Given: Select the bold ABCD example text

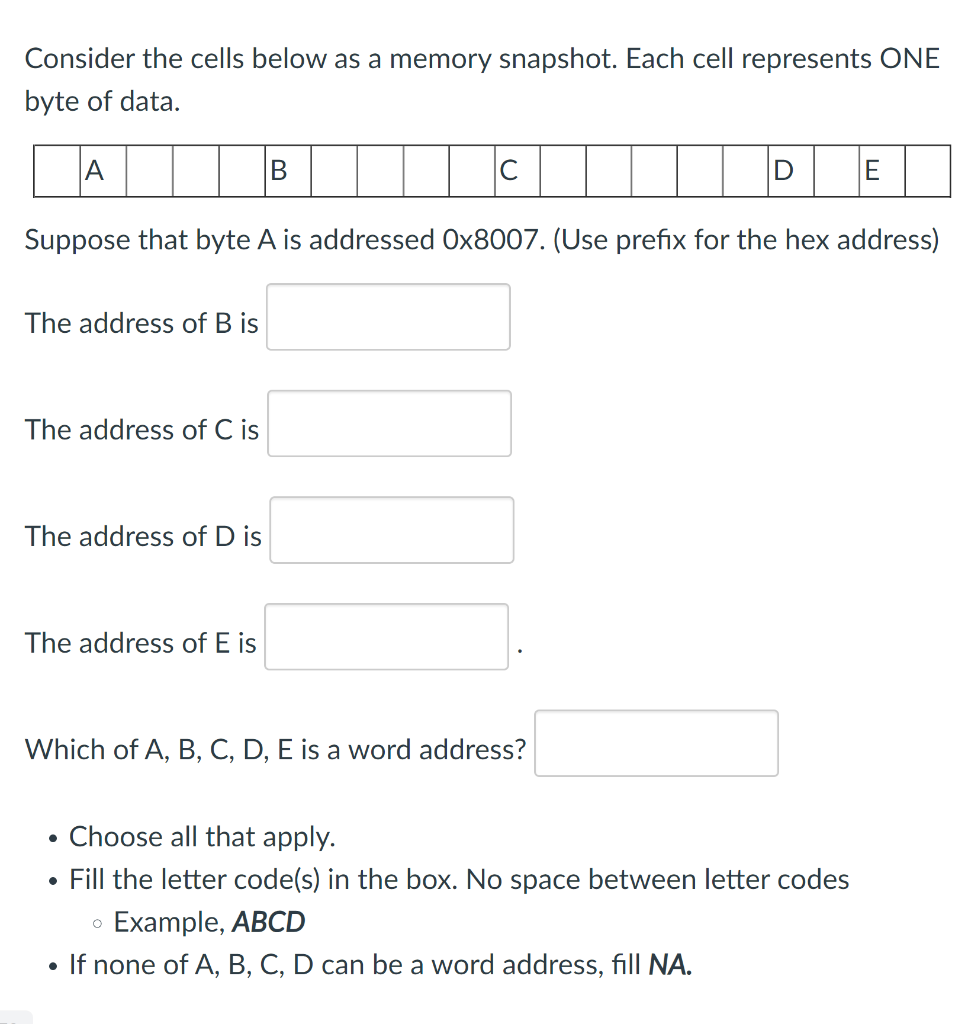Looking at the screenshot, I should pyautogui.click(x=270, y=922).
